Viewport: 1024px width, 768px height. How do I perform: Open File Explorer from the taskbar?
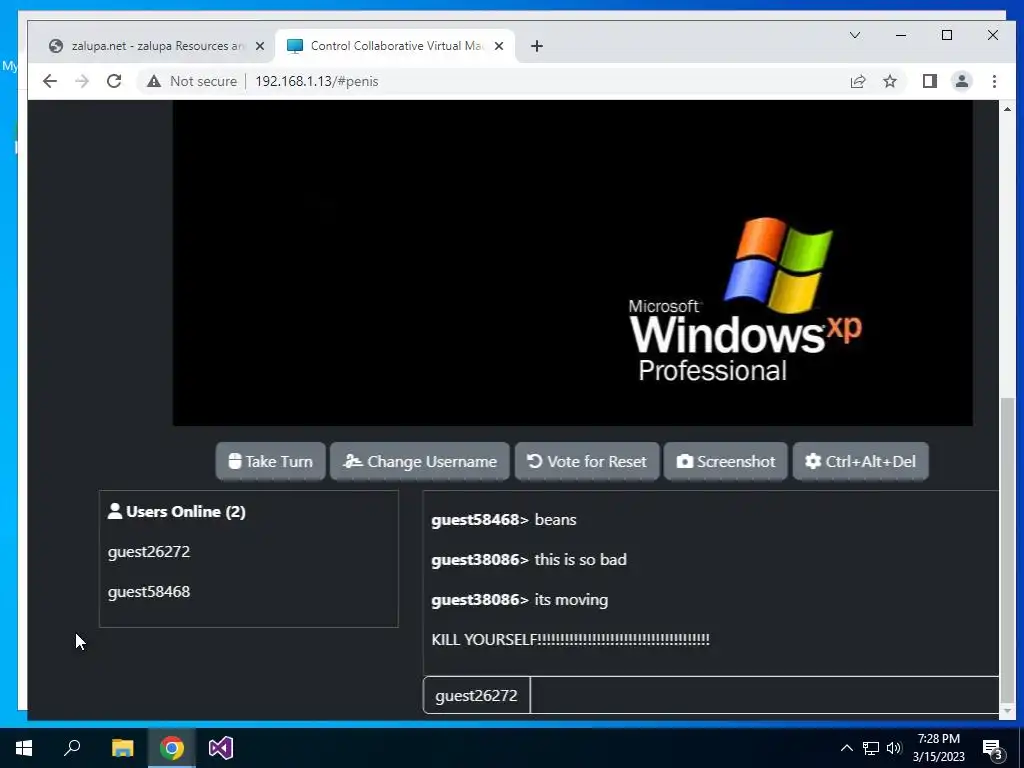[x=122, y=748]
